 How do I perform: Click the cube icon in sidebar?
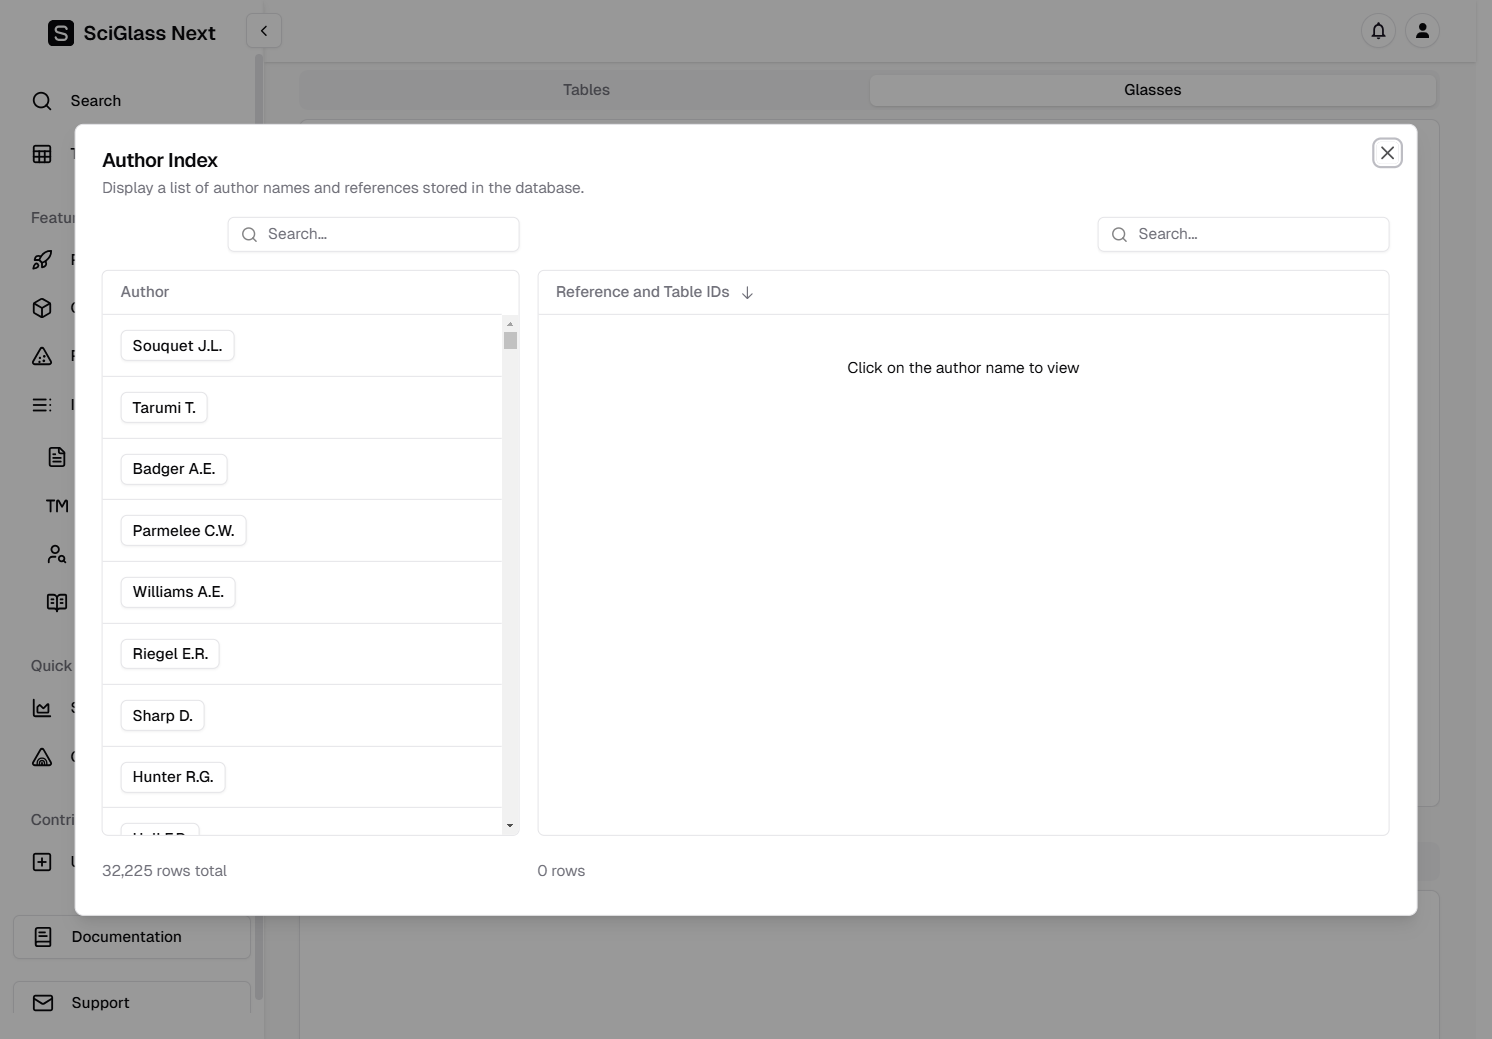pos(42,308)
